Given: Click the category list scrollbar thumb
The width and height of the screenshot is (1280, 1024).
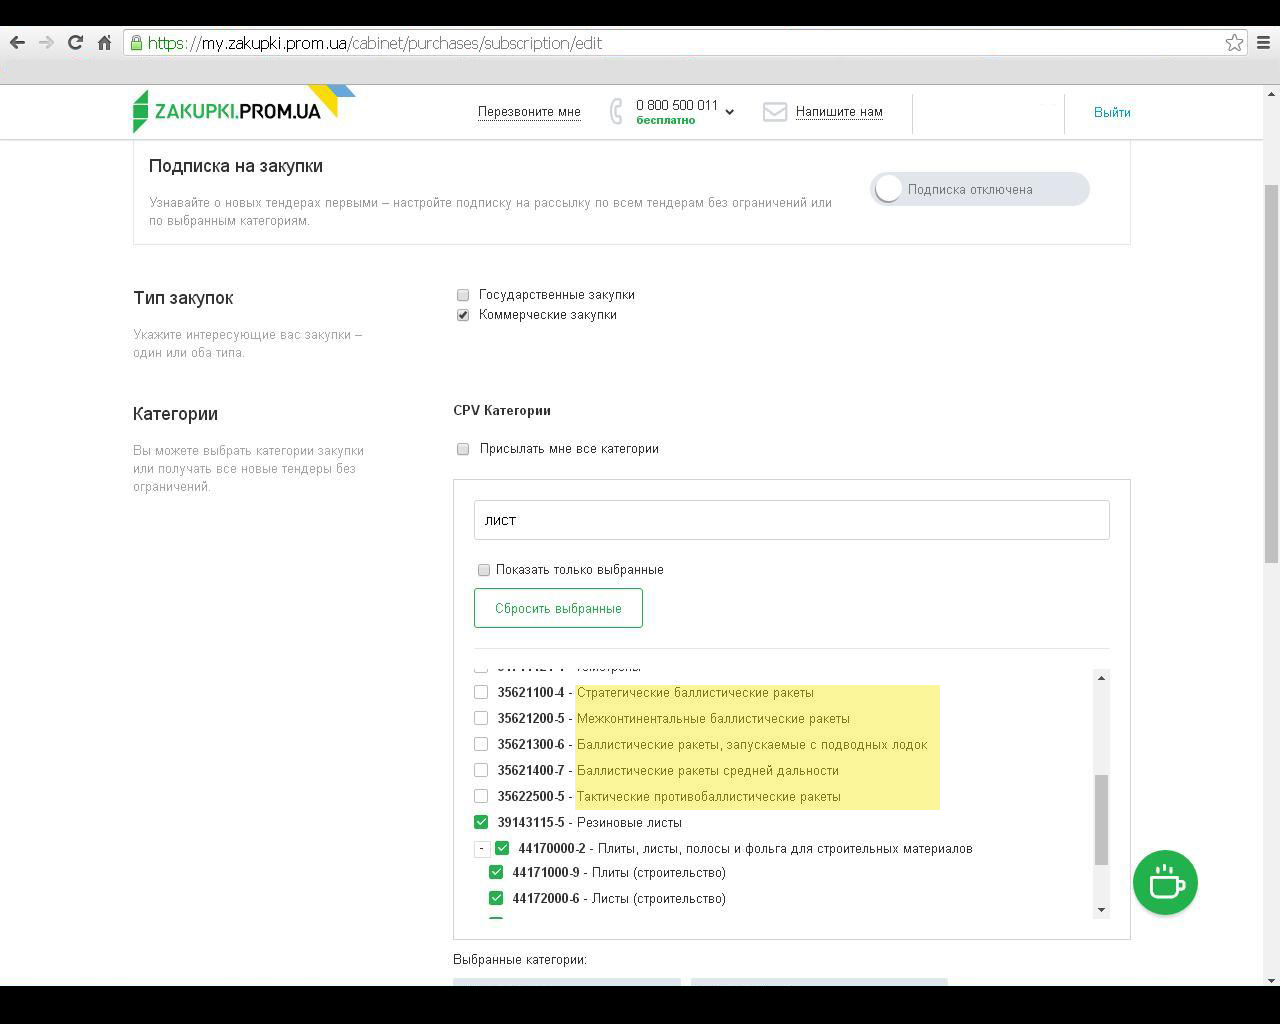Looking at the screenshot, I should click(x=1101, y=820).
